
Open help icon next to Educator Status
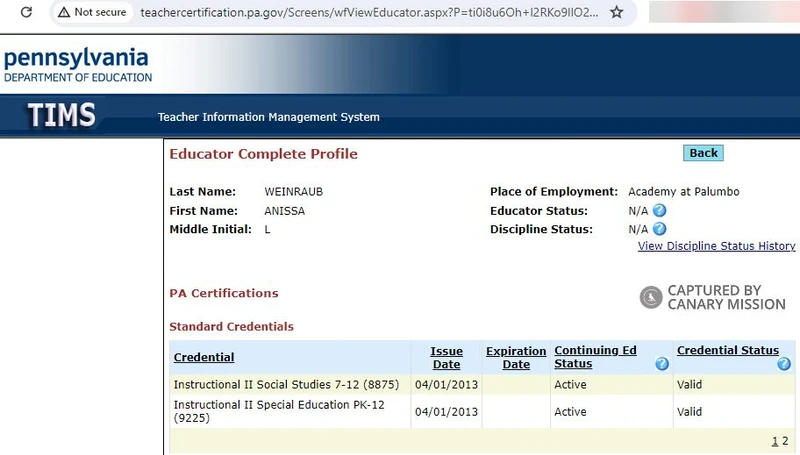coord(659,210)
